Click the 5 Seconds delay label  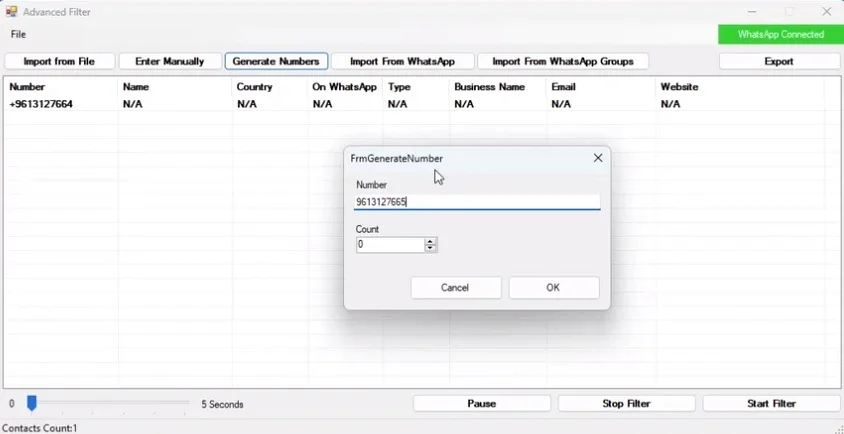point(222,404)
